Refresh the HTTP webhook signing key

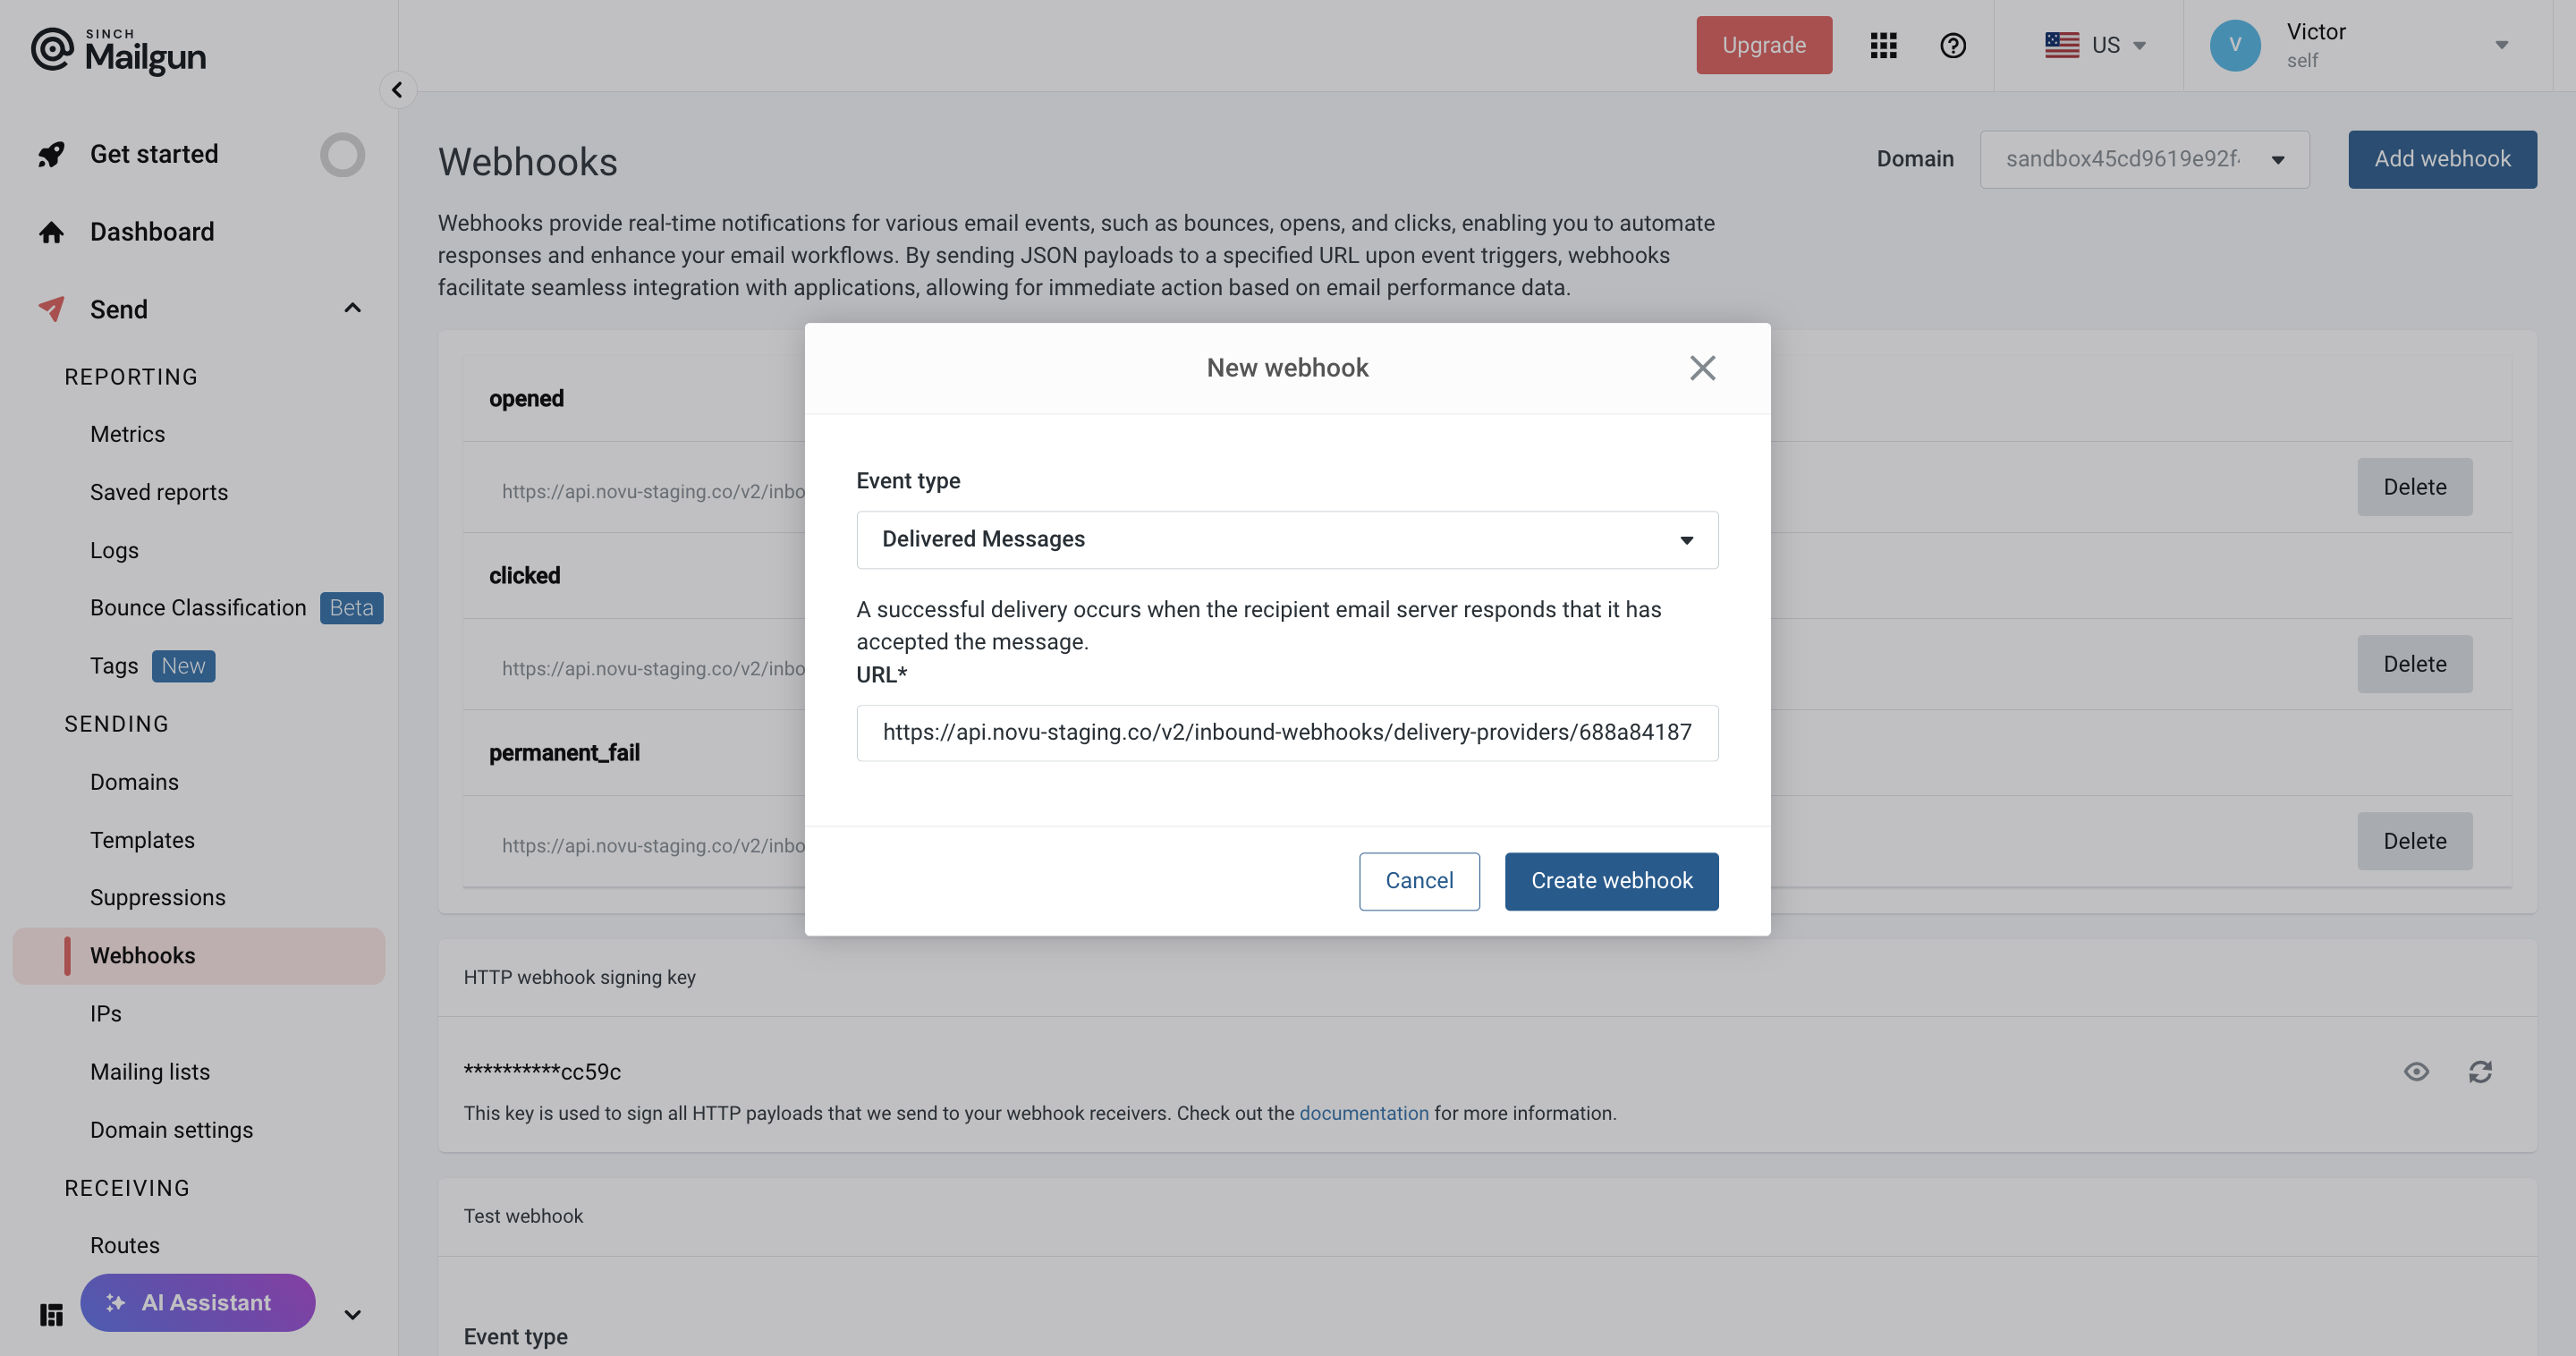(2481, 1071)
